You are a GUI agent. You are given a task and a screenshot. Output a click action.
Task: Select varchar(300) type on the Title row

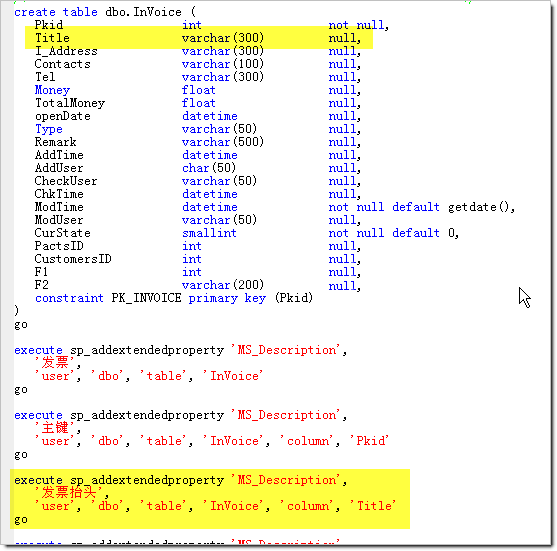pos(223,38)
